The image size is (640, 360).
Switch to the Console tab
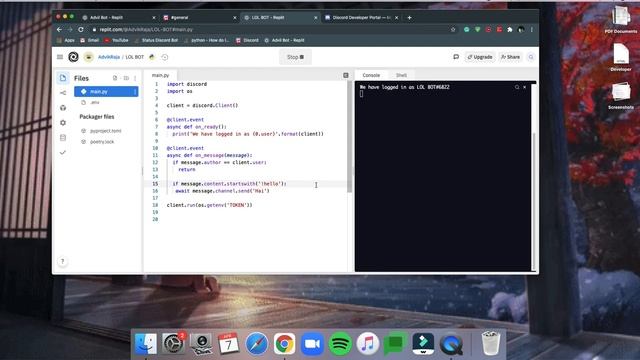pyautogui.click(x=371, y=75)
